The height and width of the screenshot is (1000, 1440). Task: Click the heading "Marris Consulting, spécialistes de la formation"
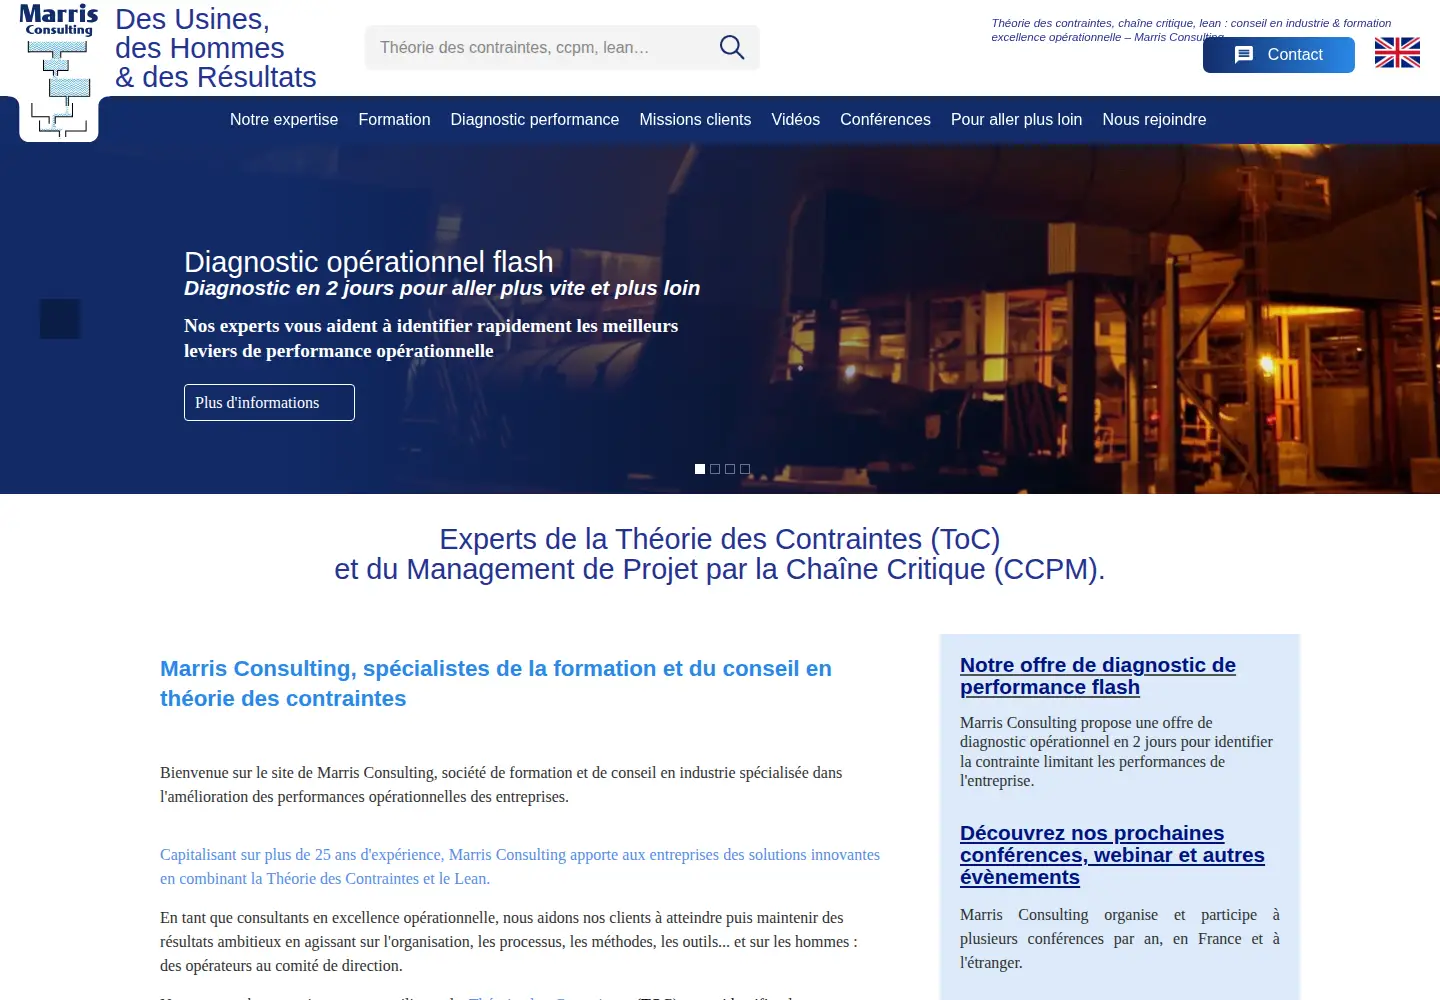496,683
